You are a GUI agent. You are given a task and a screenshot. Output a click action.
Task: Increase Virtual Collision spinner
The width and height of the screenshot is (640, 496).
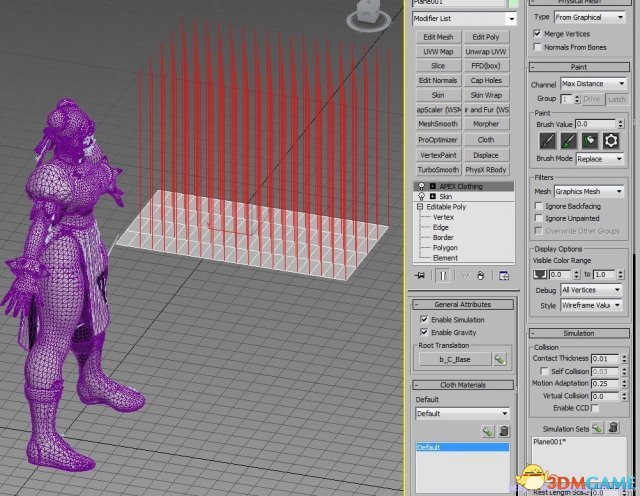(x=624, y=394)
